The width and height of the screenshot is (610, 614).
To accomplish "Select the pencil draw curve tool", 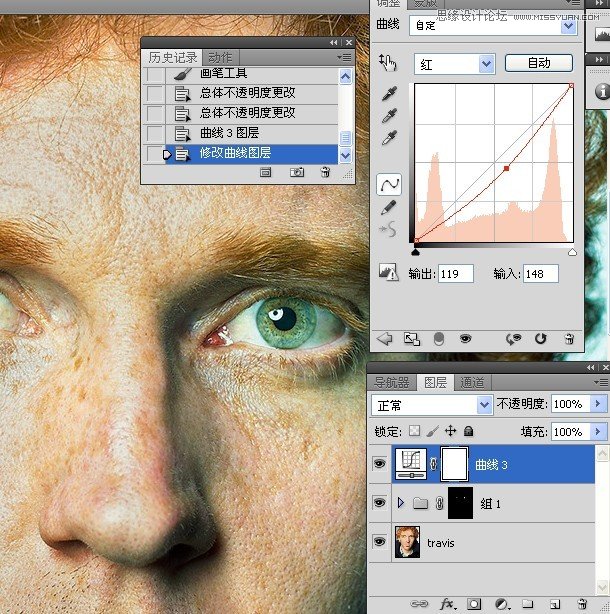I will [388, 207].
